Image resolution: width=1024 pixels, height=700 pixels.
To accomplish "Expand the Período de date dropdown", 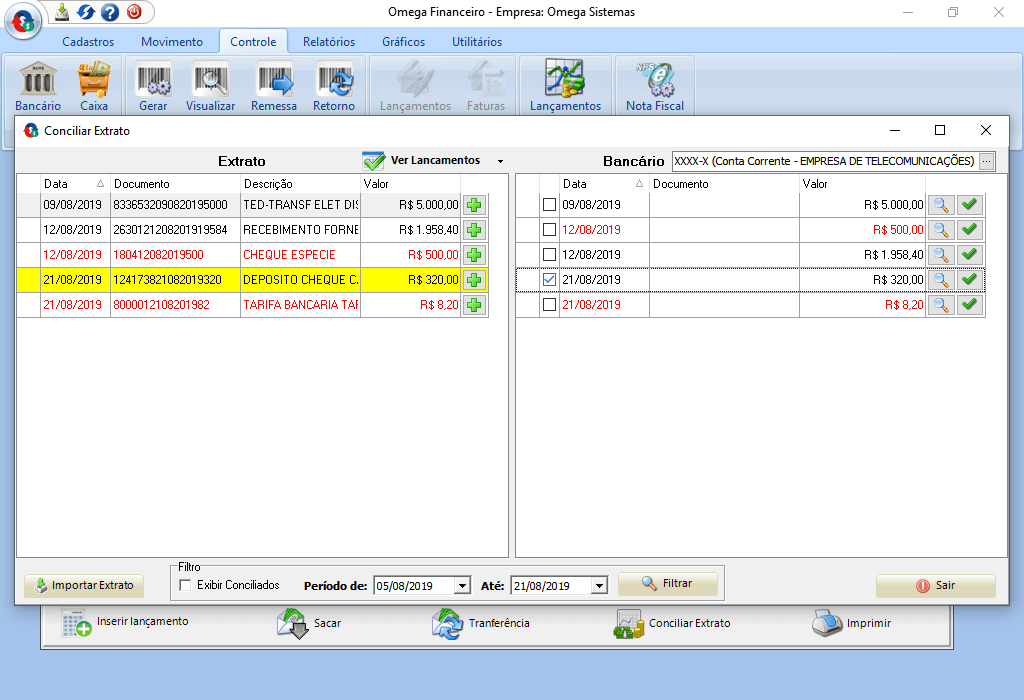I will (x=461, y=586).
